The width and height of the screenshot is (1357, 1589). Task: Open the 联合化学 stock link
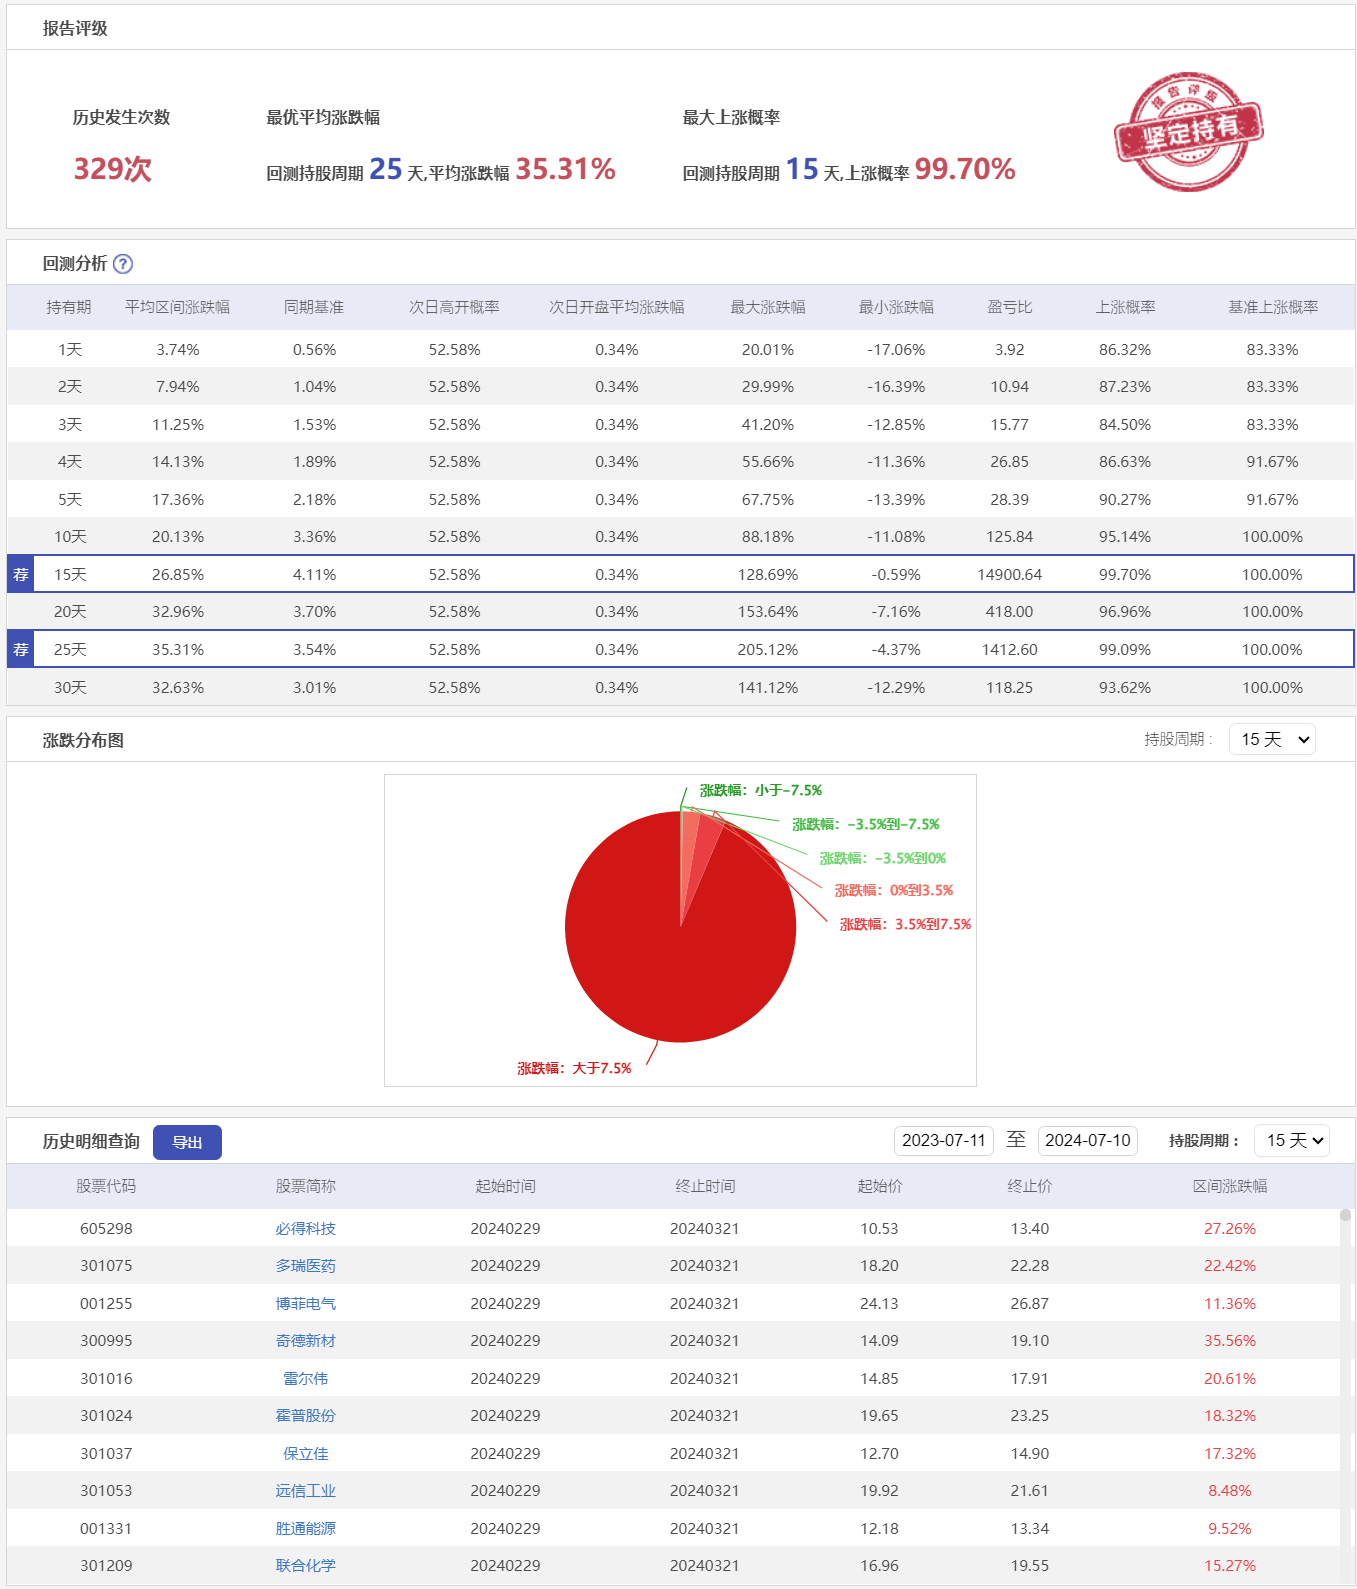click(306, 1566)
